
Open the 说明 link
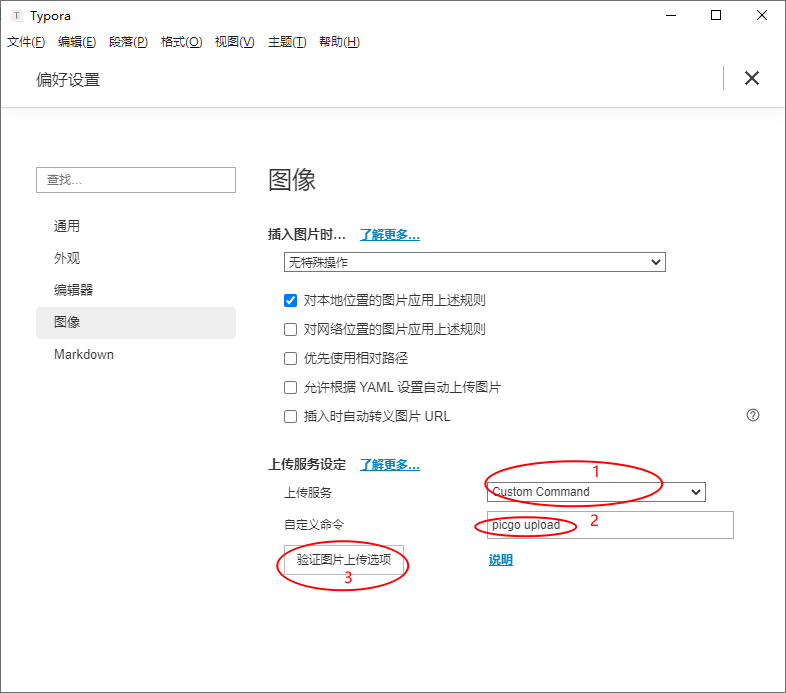click(501, 560)
